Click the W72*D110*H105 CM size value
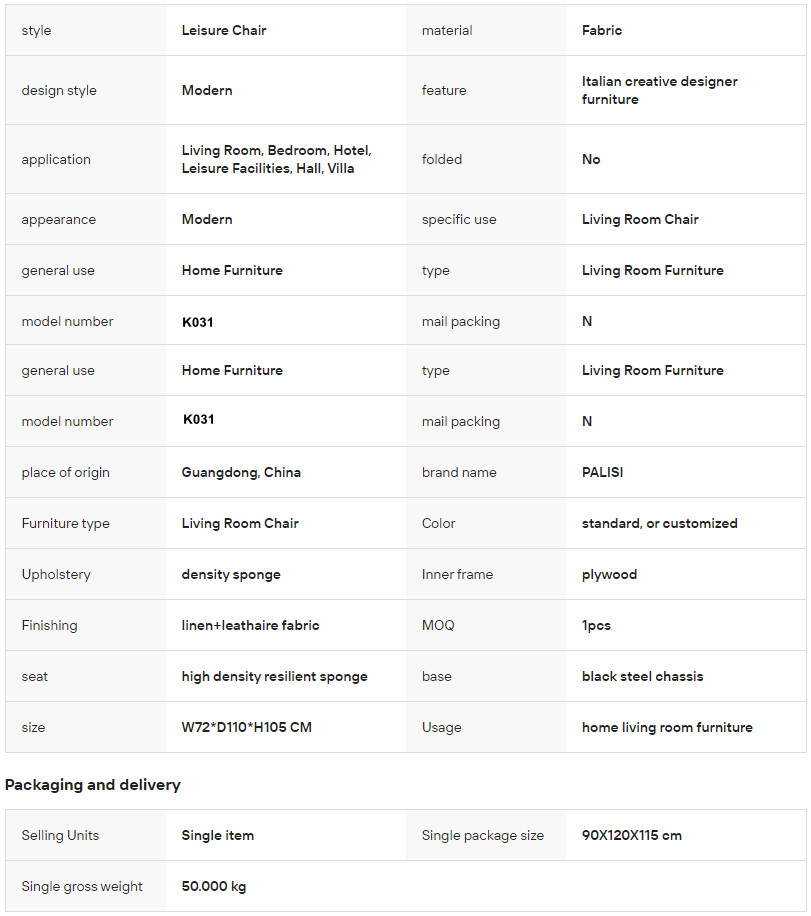Image resolution: width=811 pixels, height=916 pixels. (246, 727)
